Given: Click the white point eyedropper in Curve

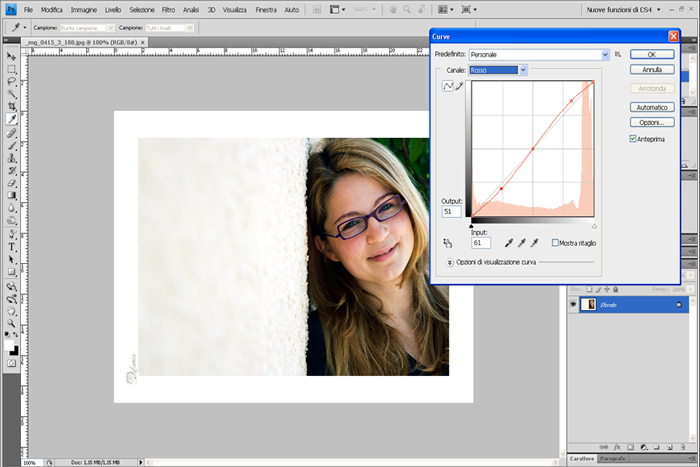Looking at the screenshot, I should (x=535, y=243).
